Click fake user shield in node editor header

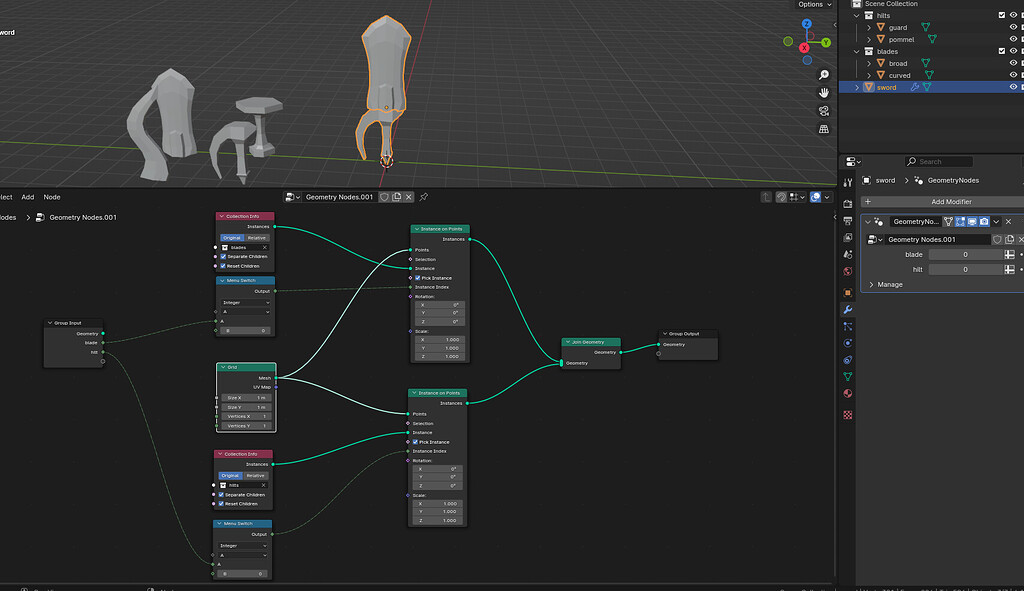385,197
